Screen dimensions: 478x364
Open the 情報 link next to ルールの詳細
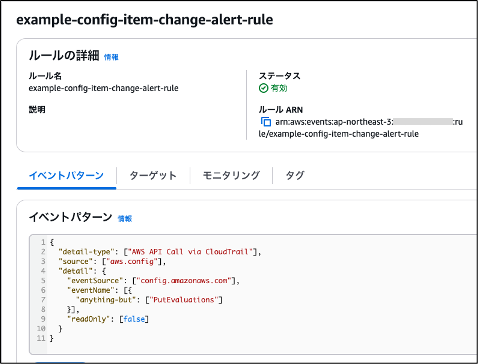(111, 57)
